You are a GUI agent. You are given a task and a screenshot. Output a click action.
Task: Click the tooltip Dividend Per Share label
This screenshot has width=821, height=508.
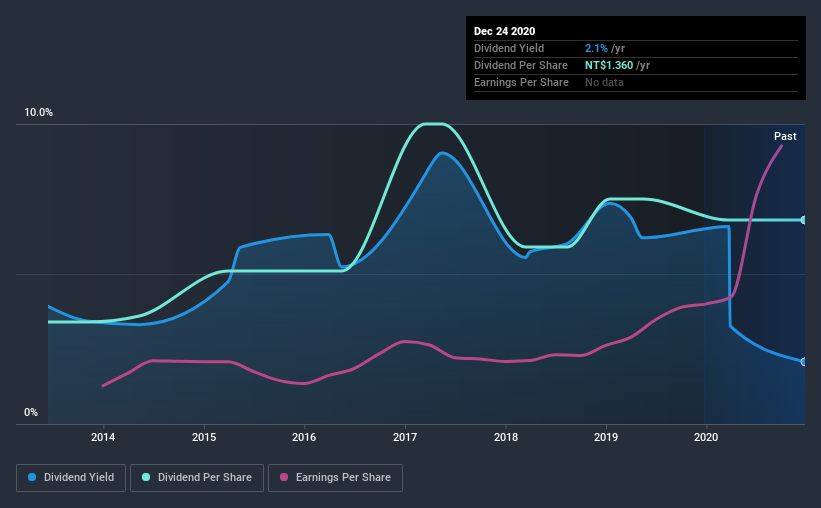(521, 65)
